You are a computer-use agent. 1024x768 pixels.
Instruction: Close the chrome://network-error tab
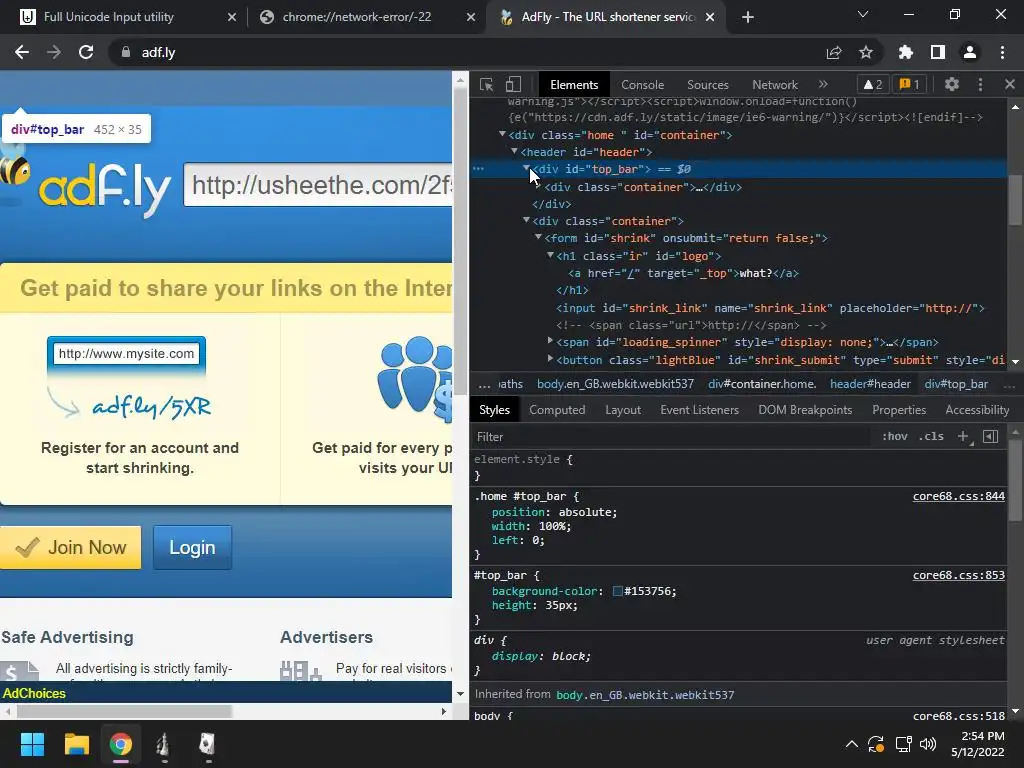pyautogui.click(x=470, y=17)
